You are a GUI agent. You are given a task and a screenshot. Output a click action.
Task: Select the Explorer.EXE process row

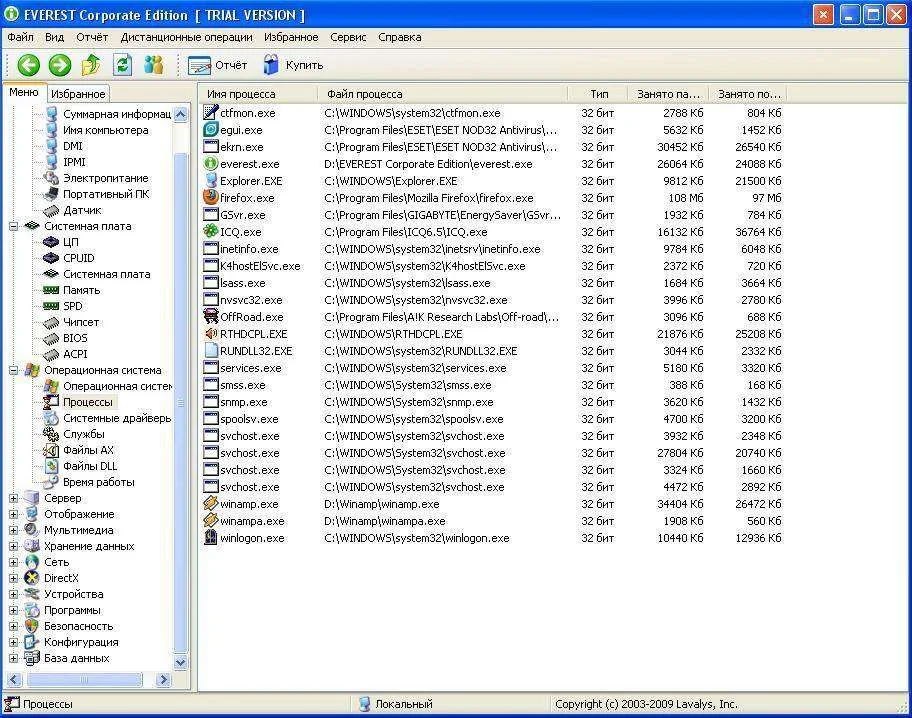(x=493, y=181)
